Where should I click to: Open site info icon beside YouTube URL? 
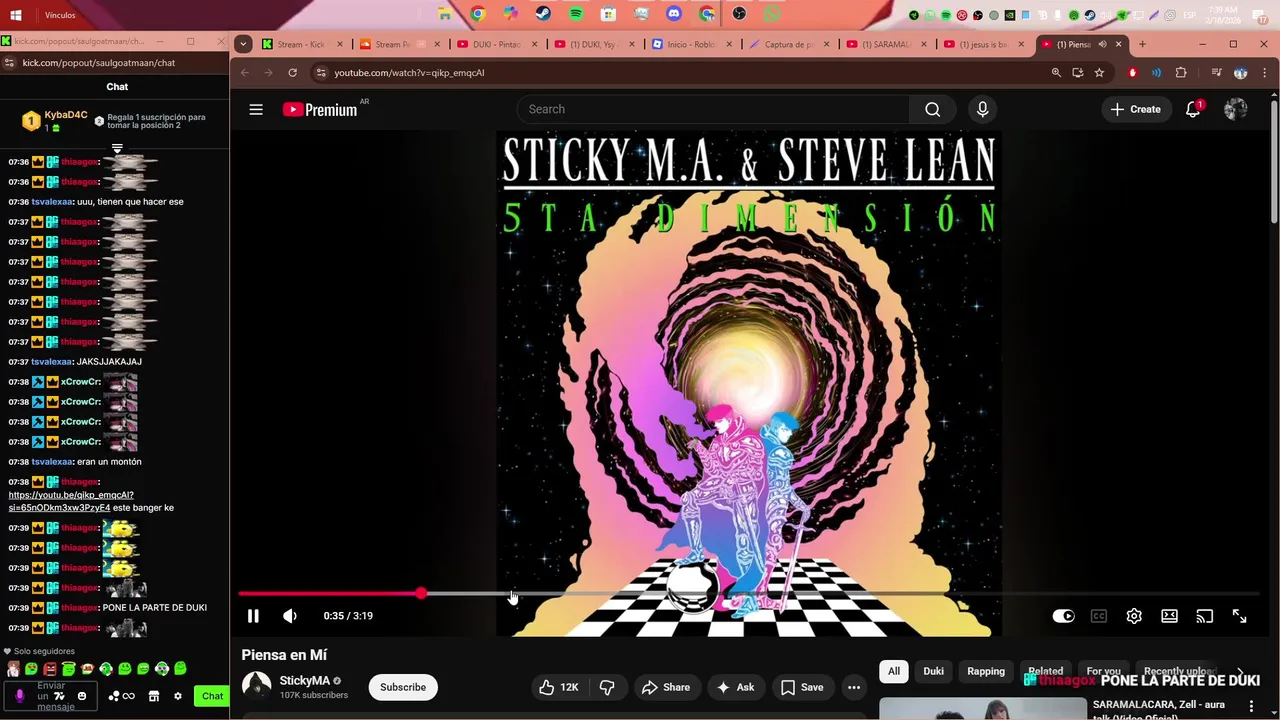point(321,73)
